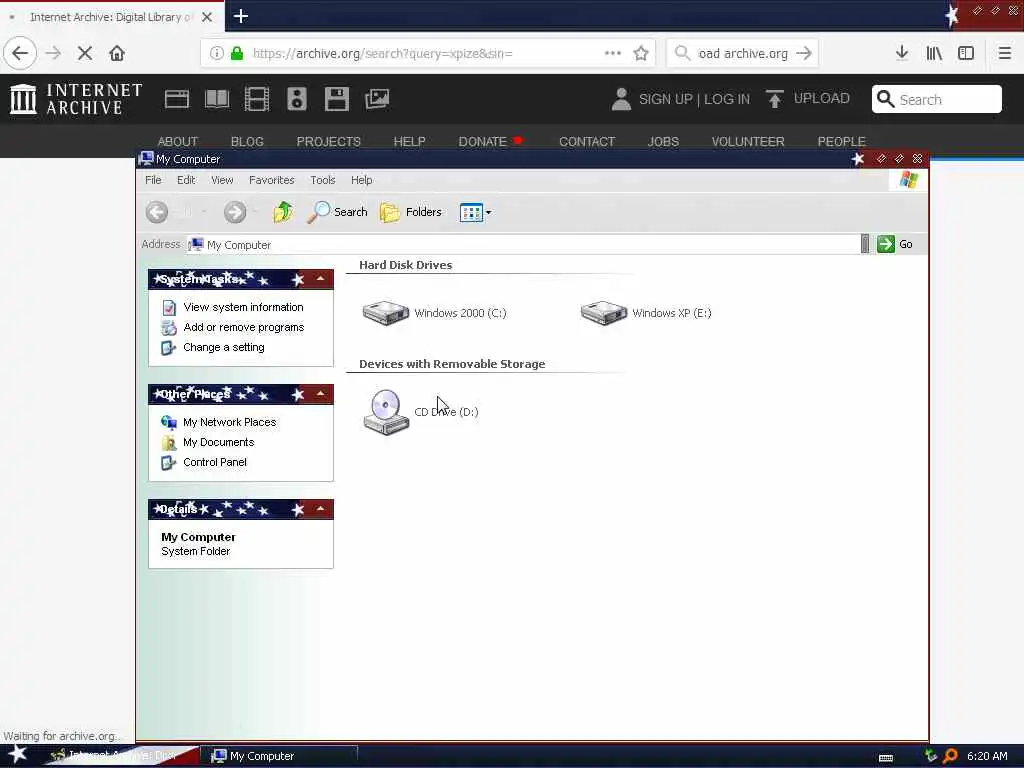1024x768 pixels.
Task: Open ABOUT in Internet Archive navigation
Action: [x=178, y=142]
